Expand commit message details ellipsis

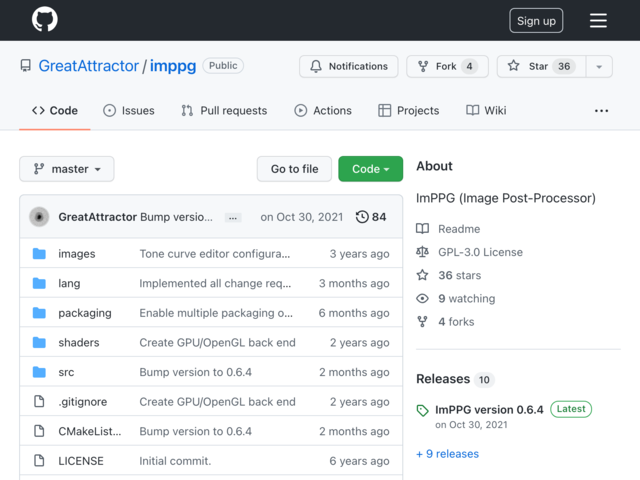(233, 218)
